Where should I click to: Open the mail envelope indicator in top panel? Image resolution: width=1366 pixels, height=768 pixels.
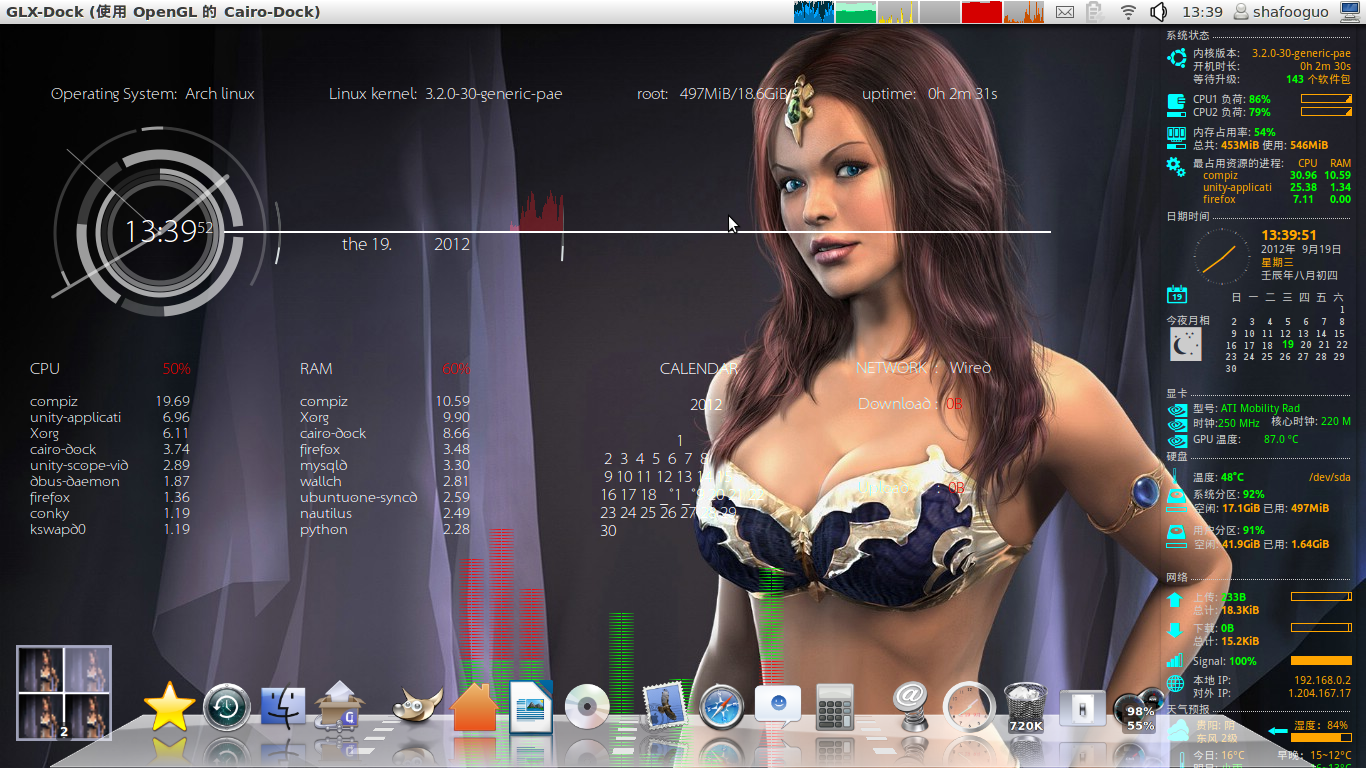1065,12
